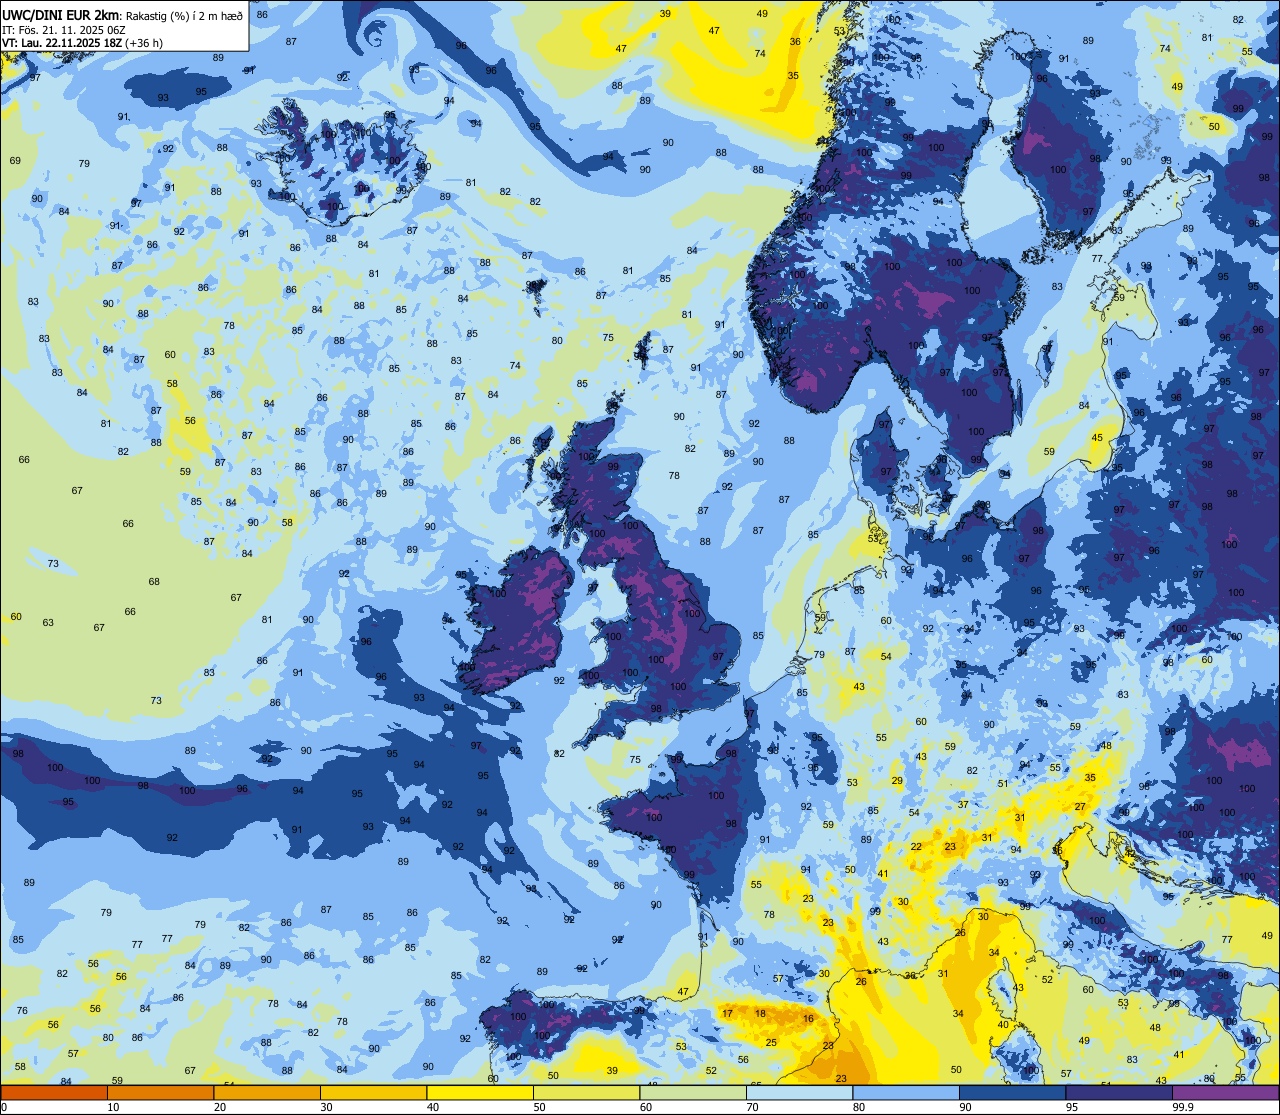Click the parameter label 'Rakastig (%) í 2 m hæð'
Screen dimensions: 1280x1115
coord(184,14)
